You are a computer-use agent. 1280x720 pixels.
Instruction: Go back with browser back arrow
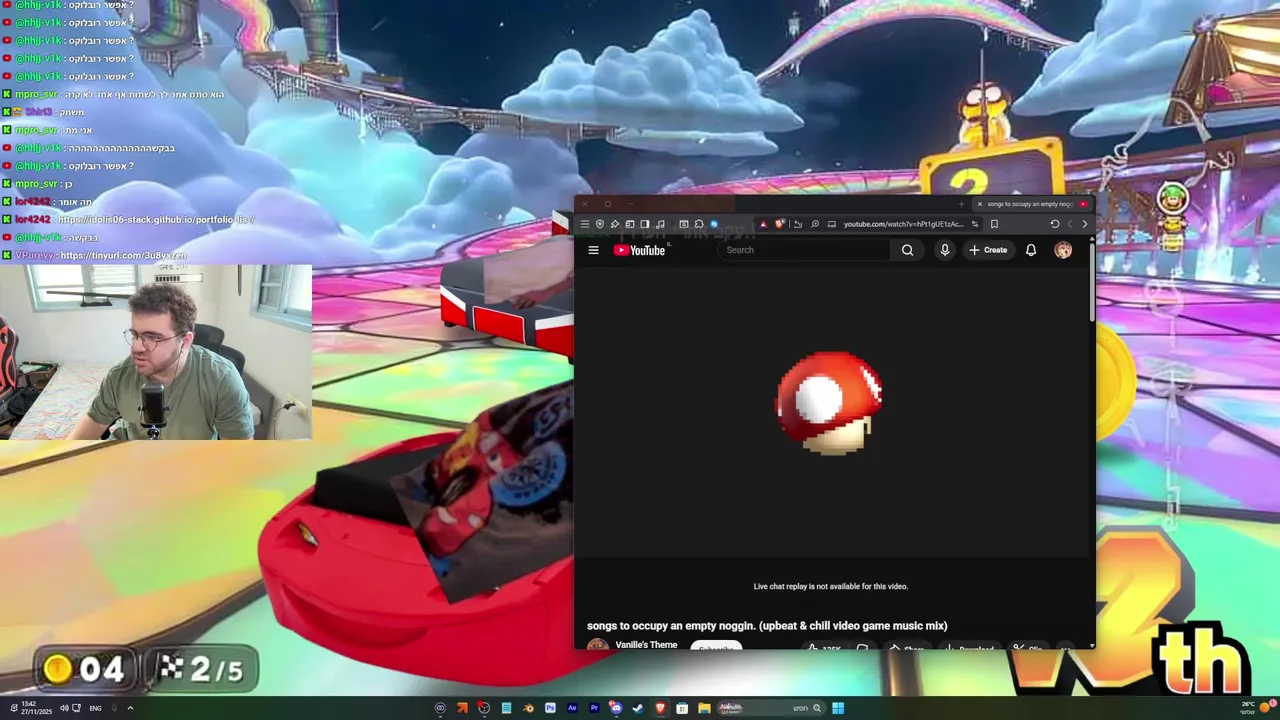coord(1084,224)
